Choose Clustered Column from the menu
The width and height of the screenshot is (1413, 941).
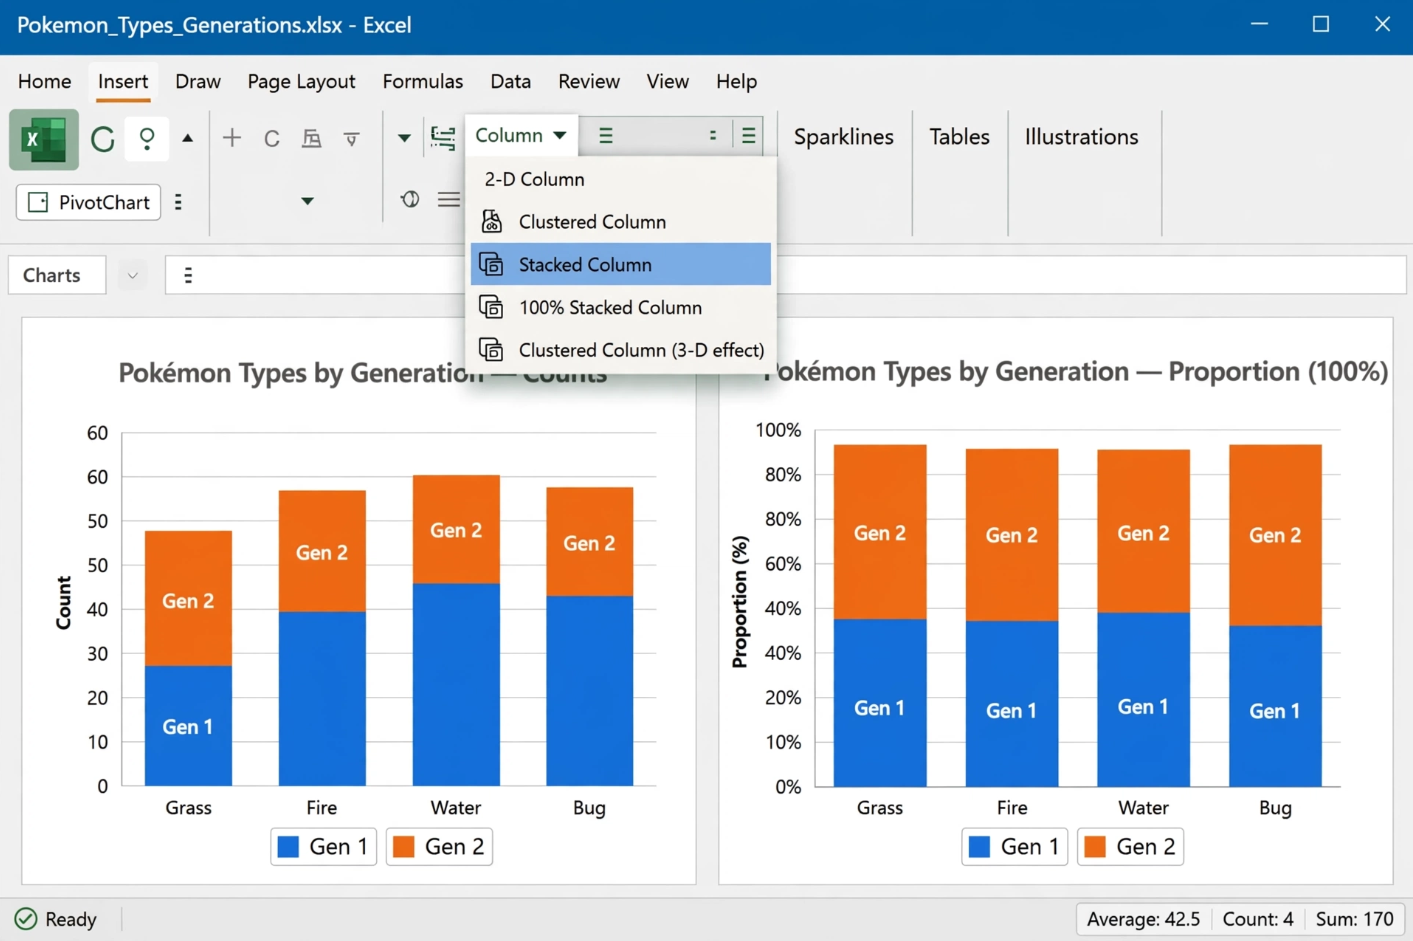[621, 222]
